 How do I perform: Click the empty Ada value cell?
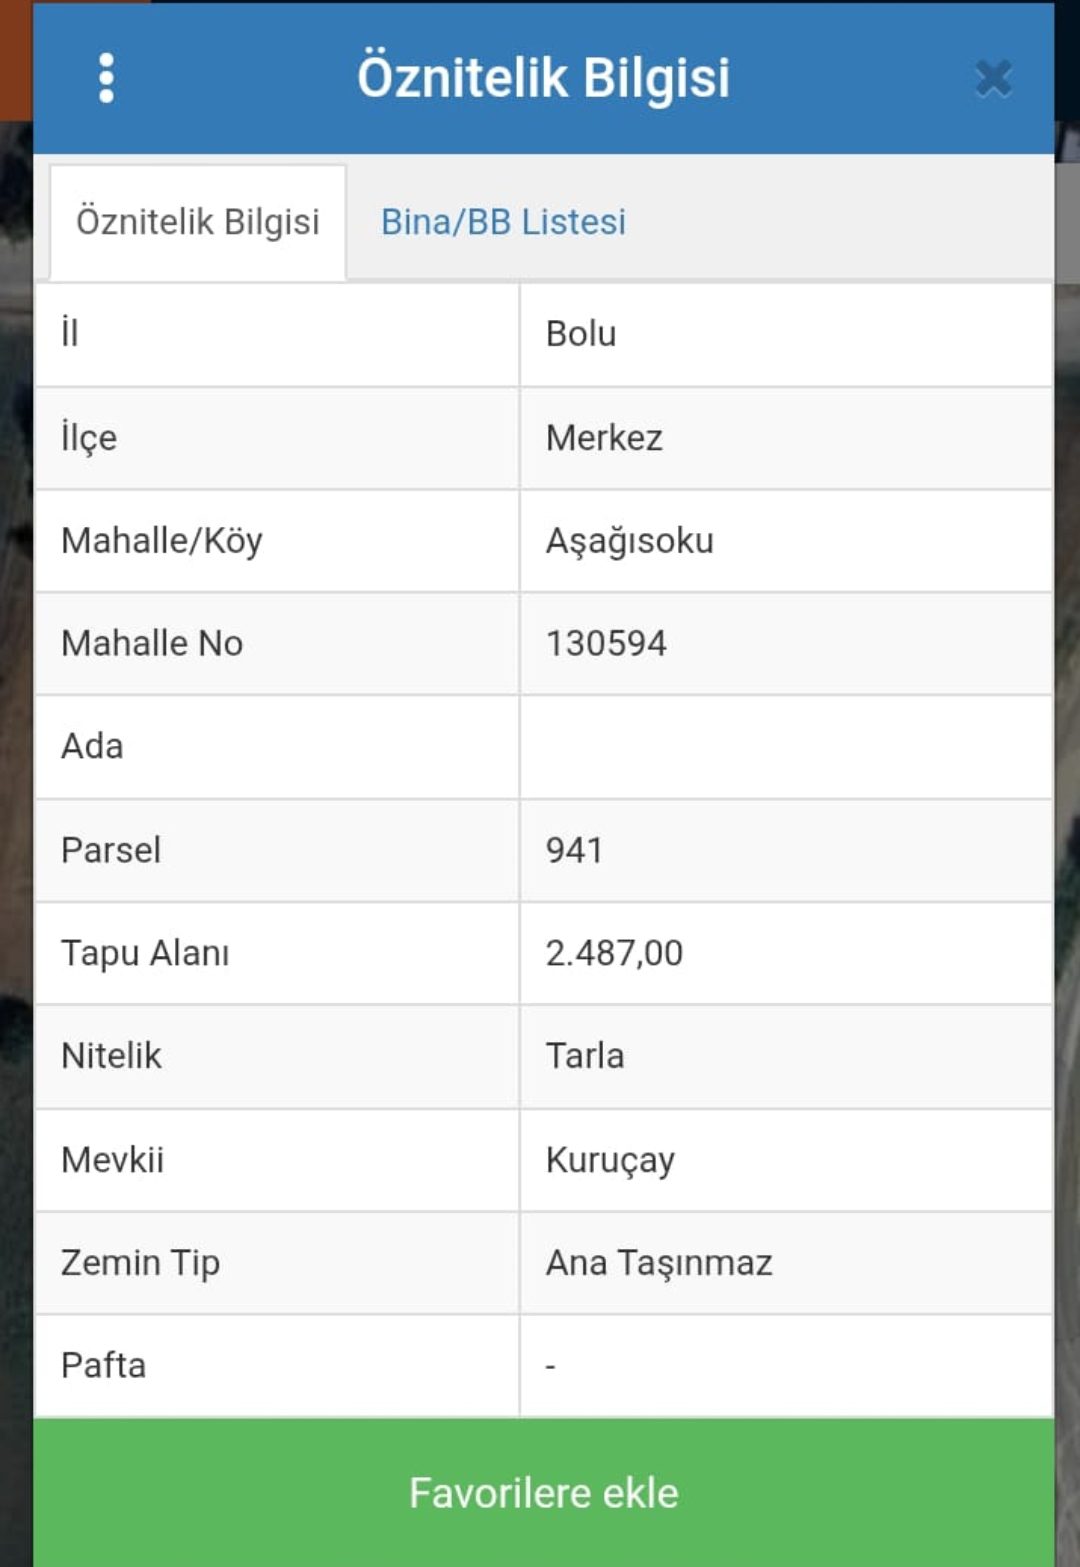pyautogui.click(x=785, y=746)
